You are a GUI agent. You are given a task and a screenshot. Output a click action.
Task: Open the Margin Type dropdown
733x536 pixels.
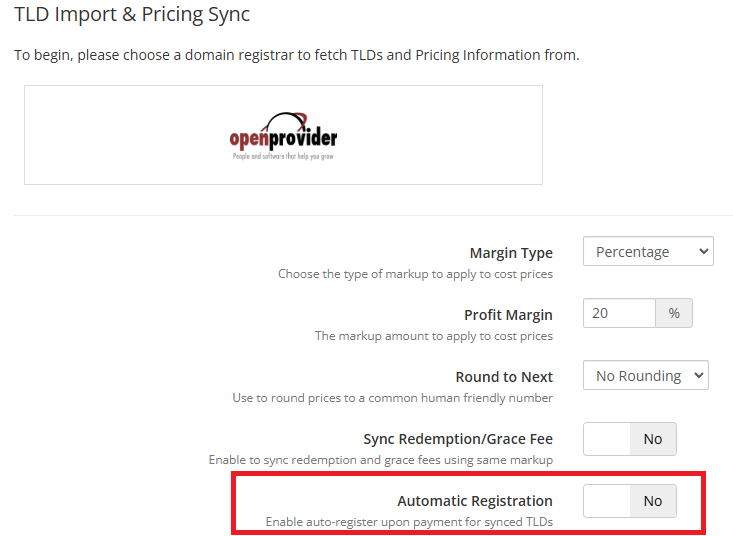point(648,251)
